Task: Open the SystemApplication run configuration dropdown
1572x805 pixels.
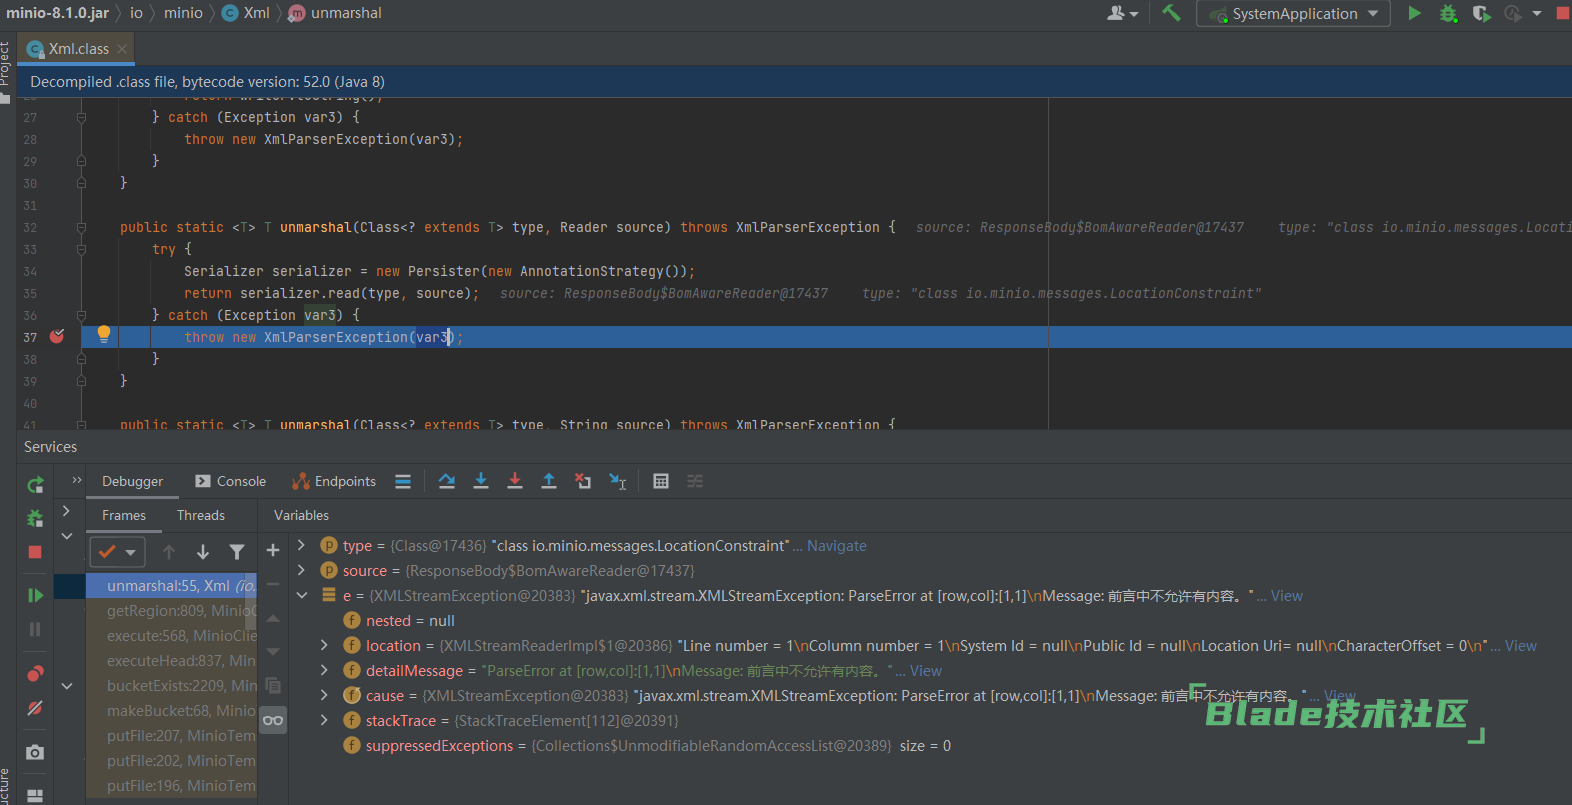Action: (1293, 13)
